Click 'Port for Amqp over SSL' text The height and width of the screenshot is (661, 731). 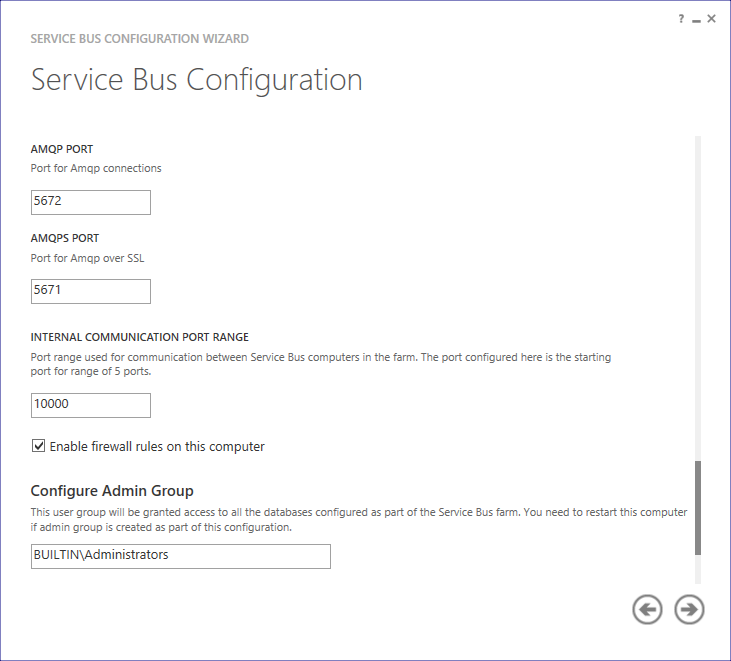pos(87,258)
